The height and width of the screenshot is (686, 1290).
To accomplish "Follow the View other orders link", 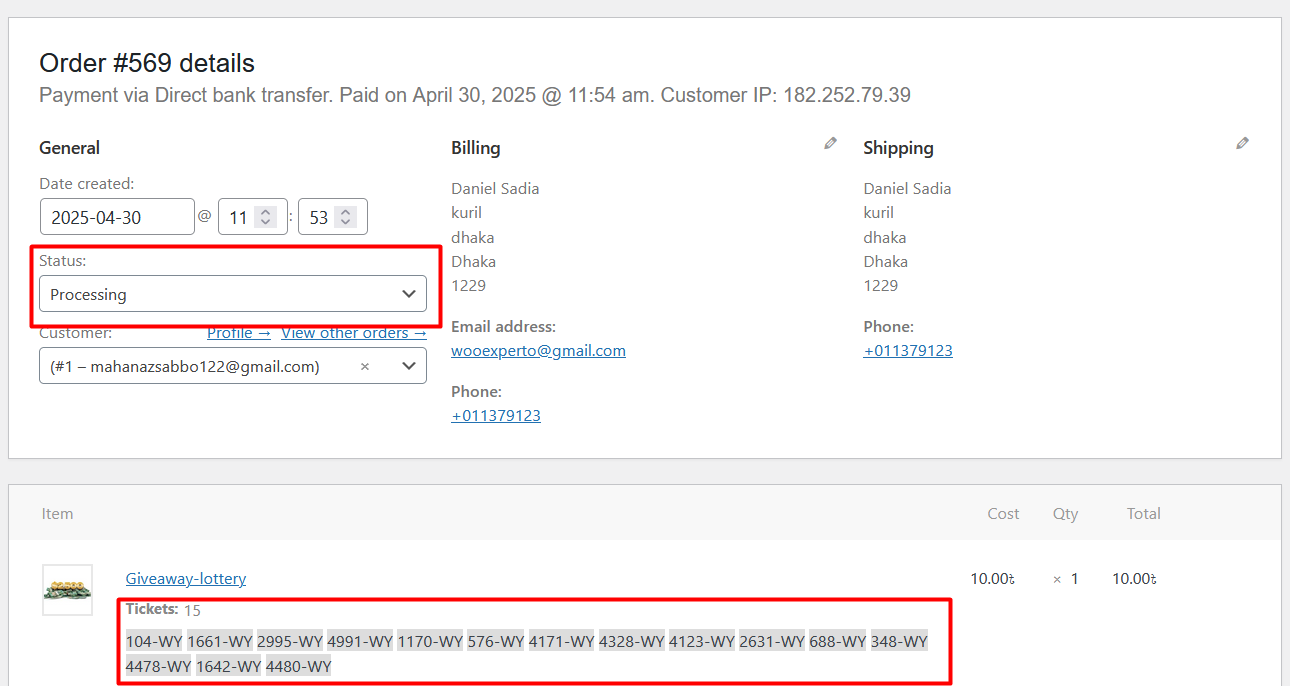I will (x=353, y=333).
